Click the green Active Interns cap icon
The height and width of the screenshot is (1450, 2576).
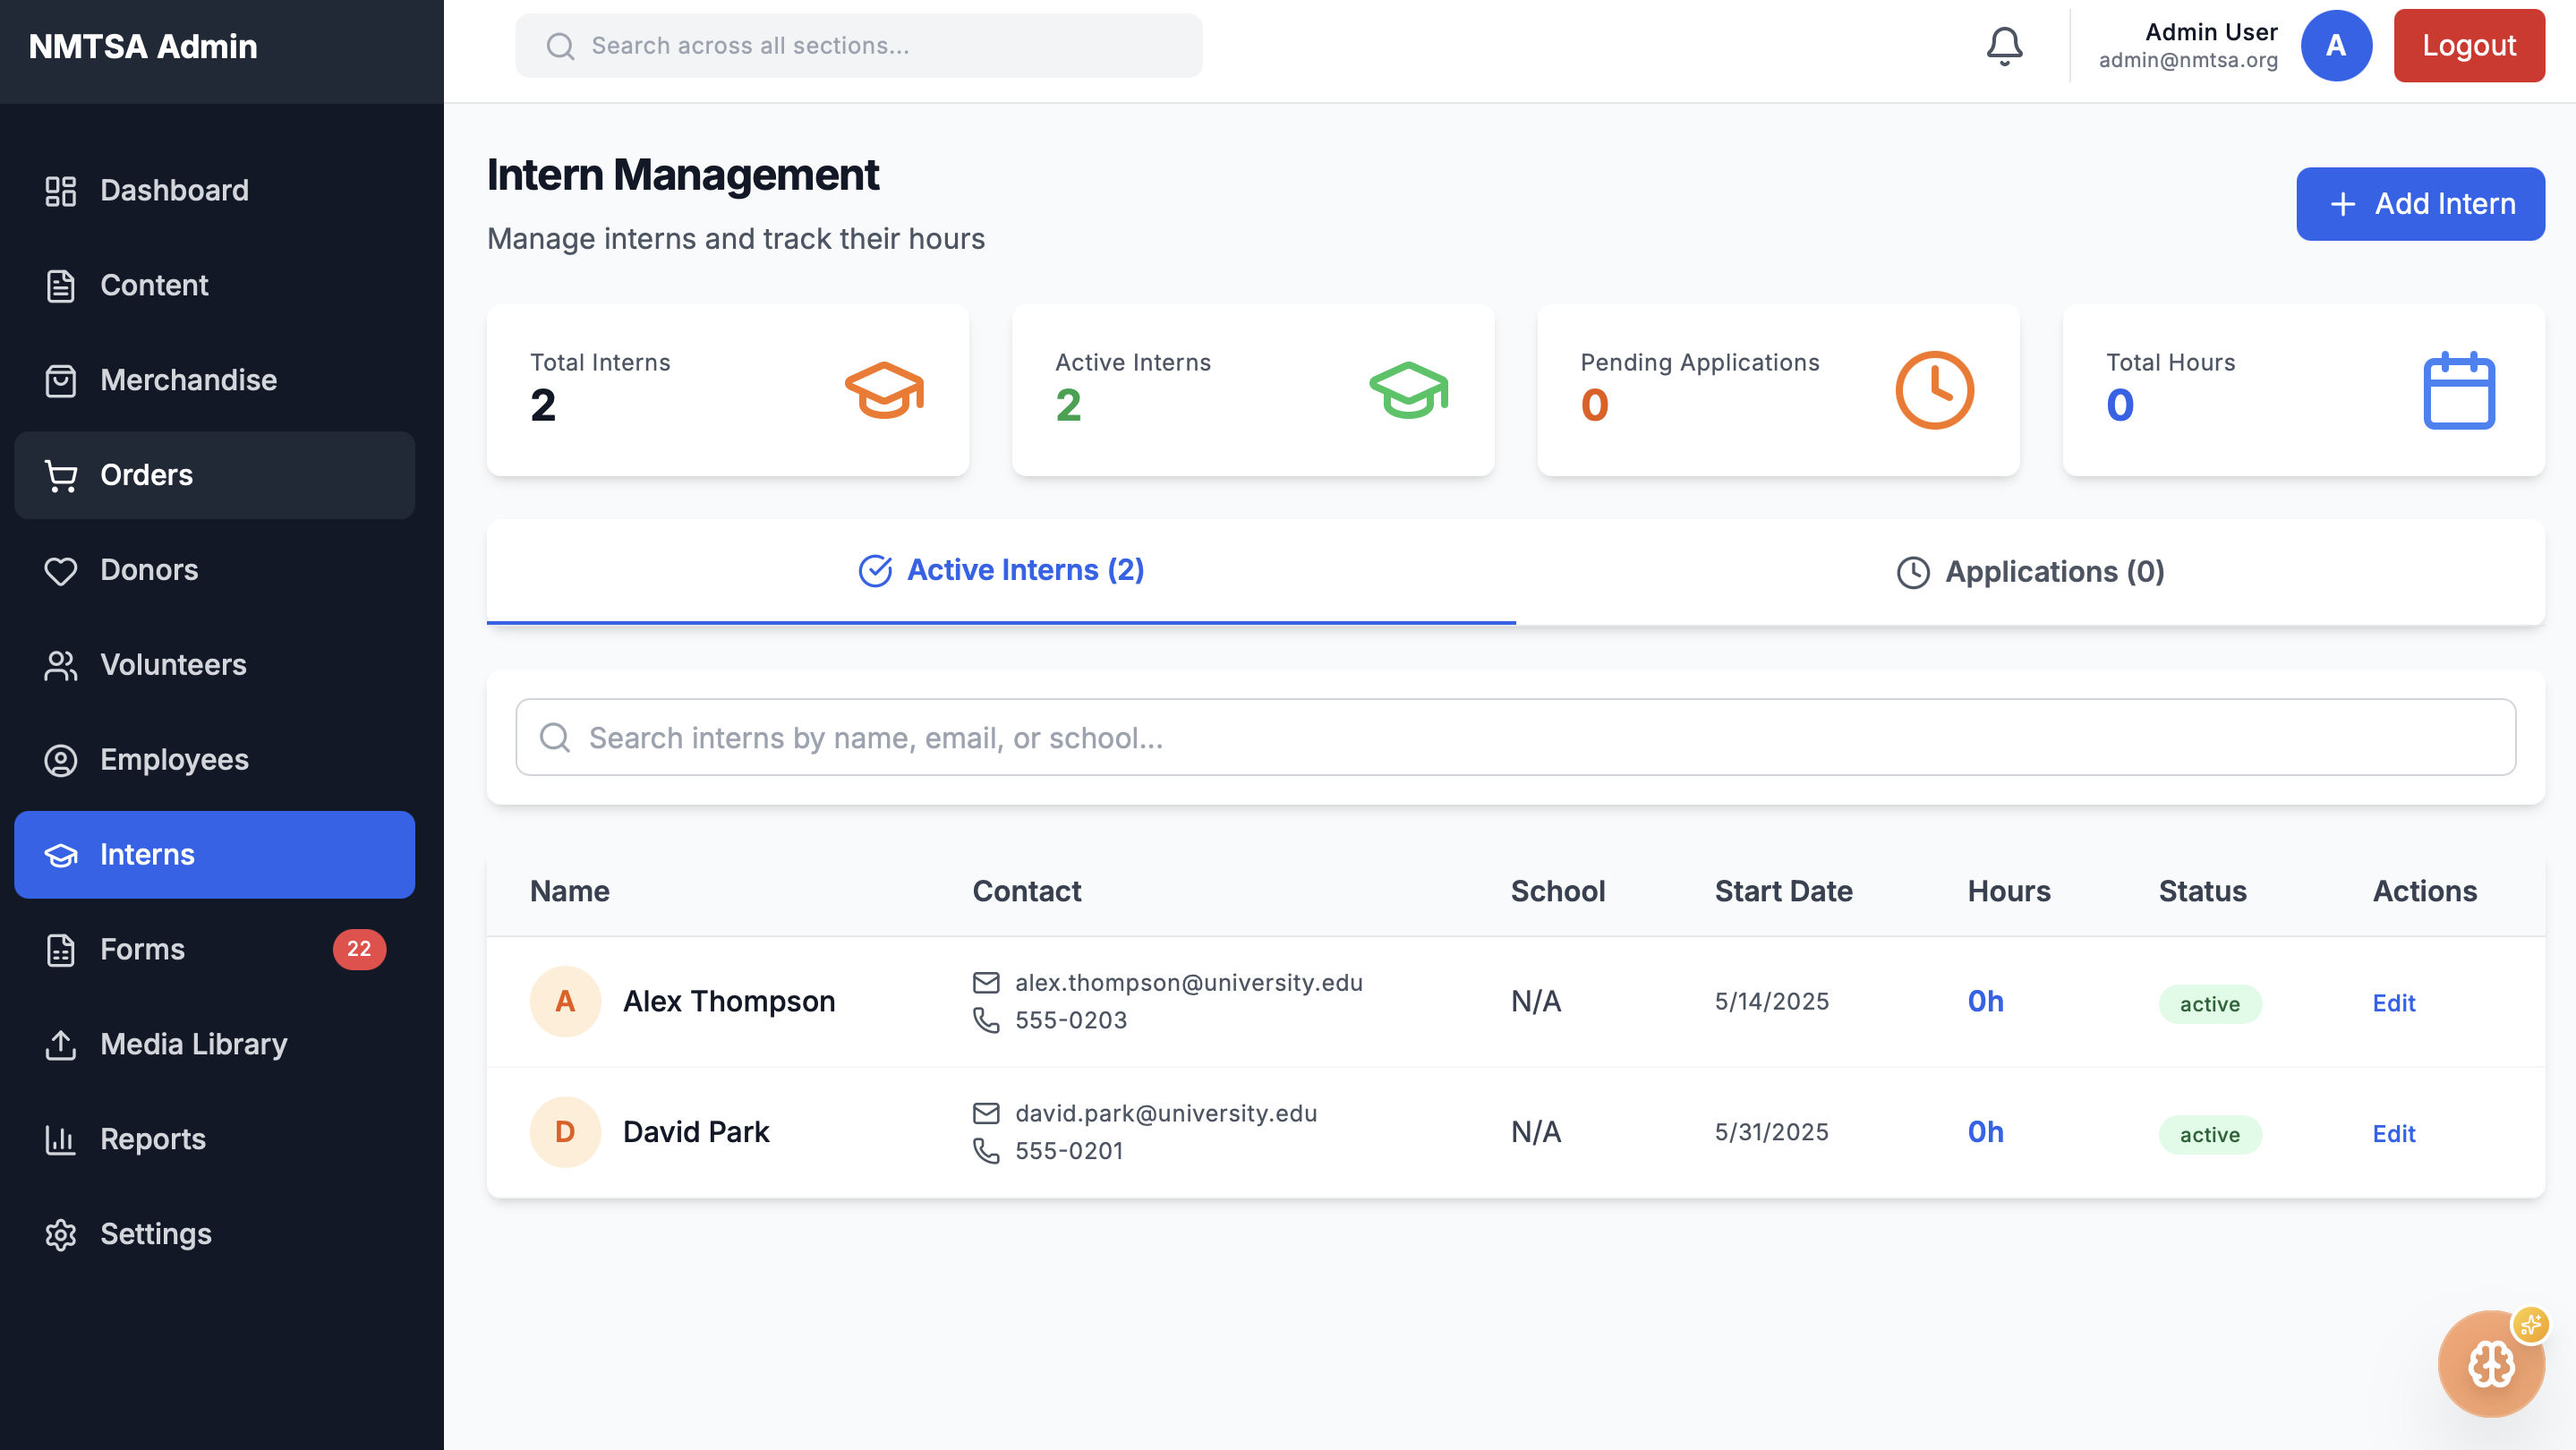coord(1408,391)
